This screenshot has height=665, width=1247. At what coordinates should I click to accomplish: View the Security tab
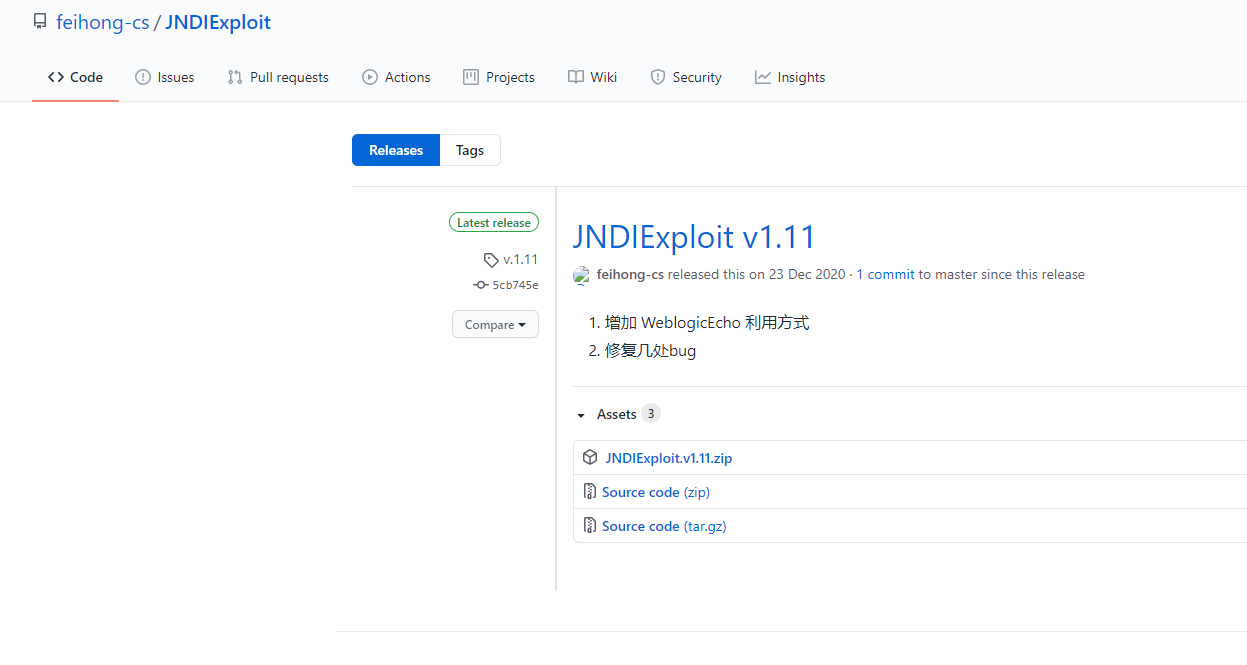point(686,77)
